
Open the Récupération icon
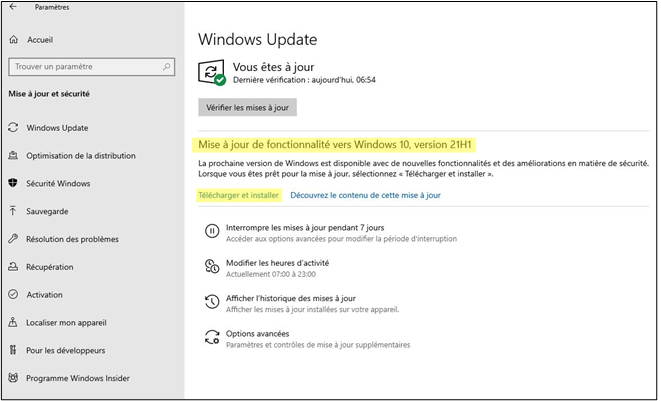13,267
